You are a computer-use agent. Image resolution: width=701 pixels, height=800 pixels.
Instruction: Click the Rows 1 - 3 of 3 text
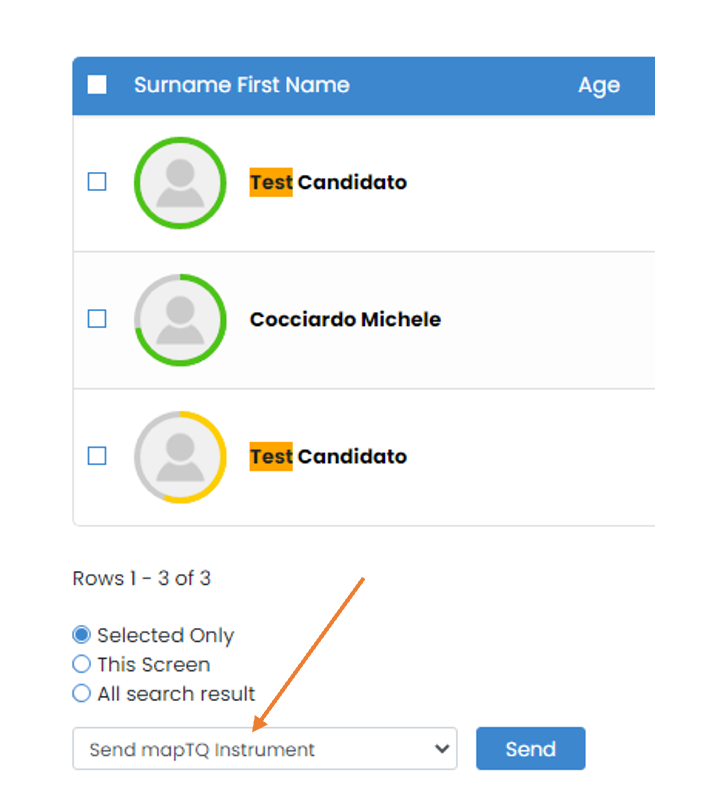coord(142,578)
